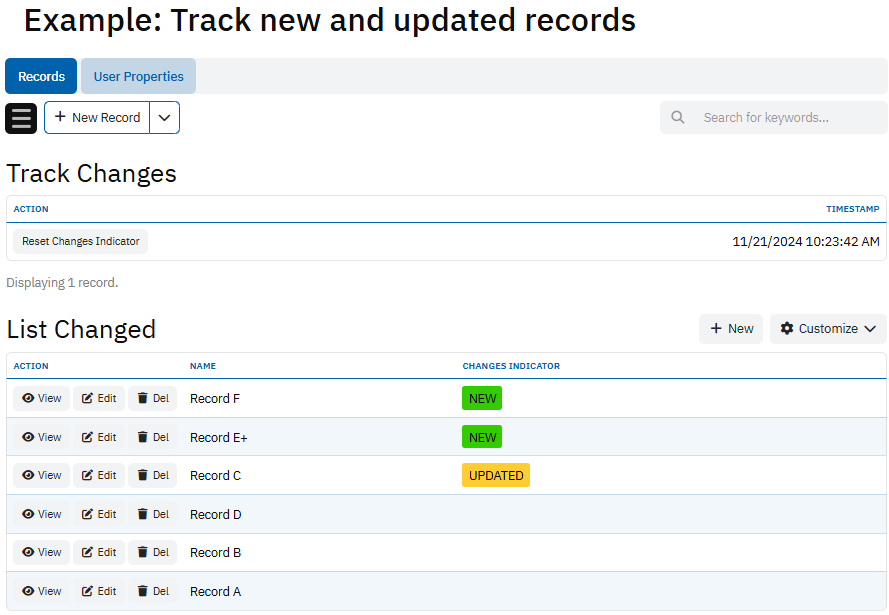Switch to the User Properties tab
This screenshot has width=889, height=615.
coord(139,77)
